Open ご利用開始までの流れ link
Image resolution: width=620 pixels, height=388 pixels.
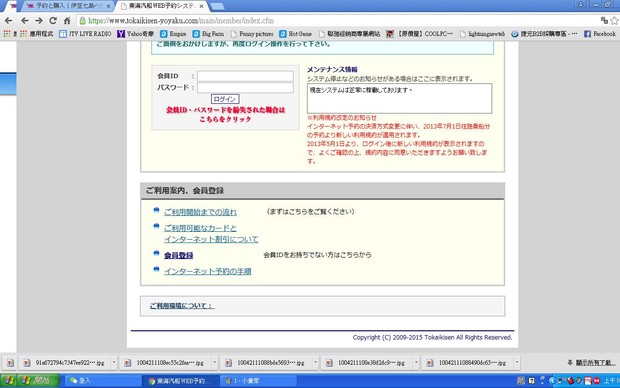pos(200,212)
